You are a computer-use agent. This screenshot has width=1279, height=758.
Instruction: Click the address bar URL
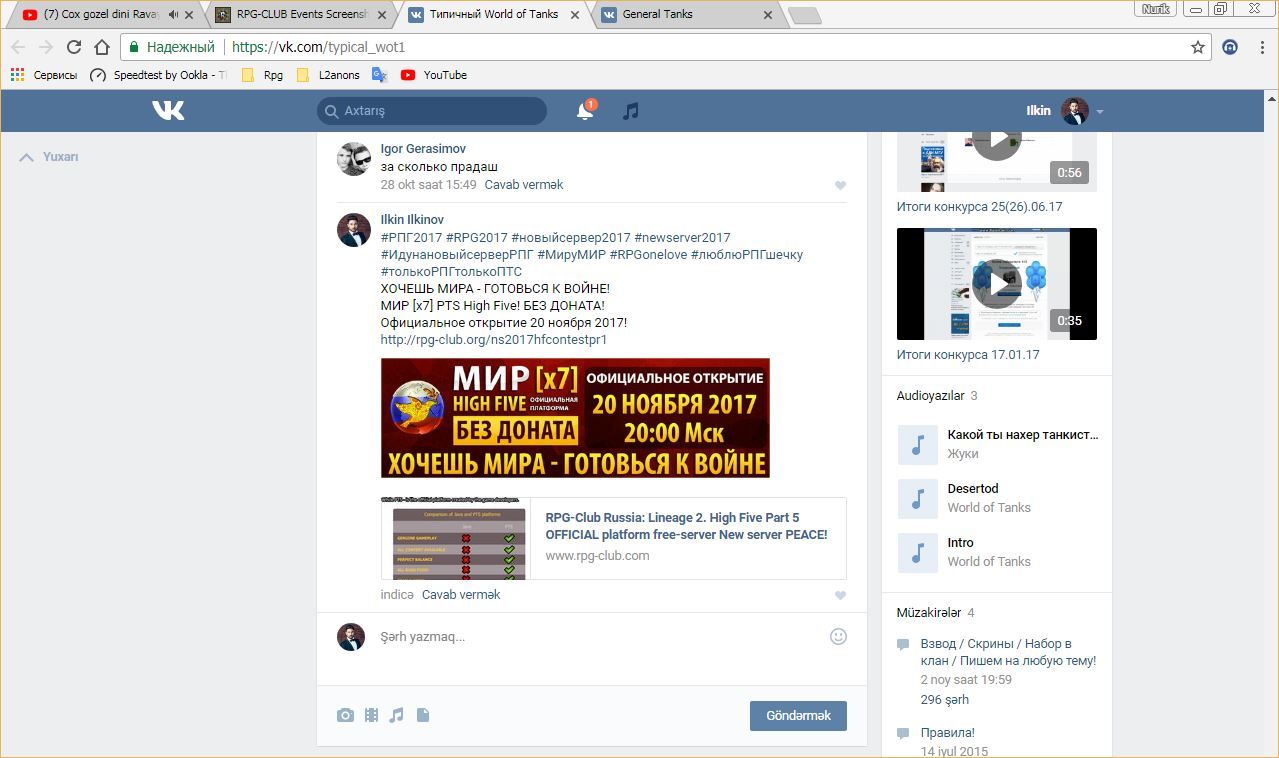[x=318, y=47]
